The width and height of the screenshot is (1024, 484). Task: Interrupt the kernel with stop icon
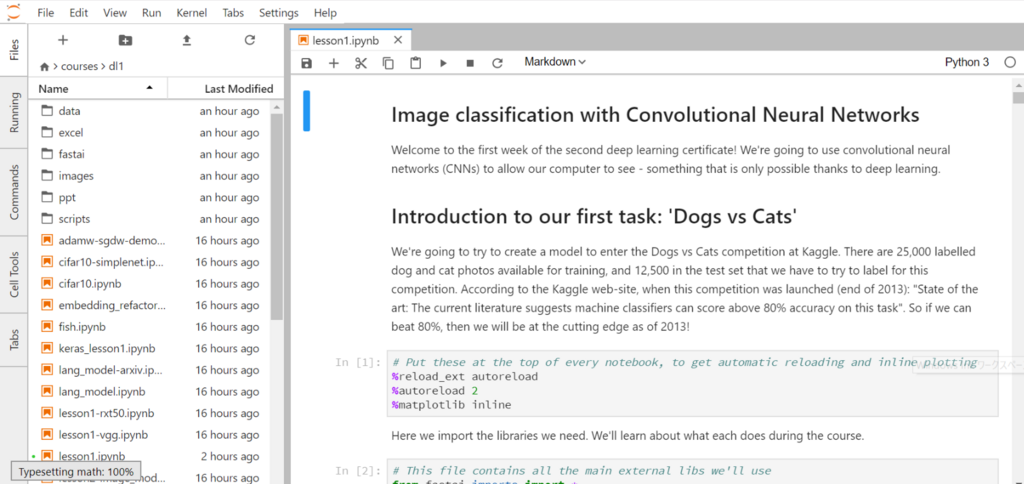pos(470,63)
